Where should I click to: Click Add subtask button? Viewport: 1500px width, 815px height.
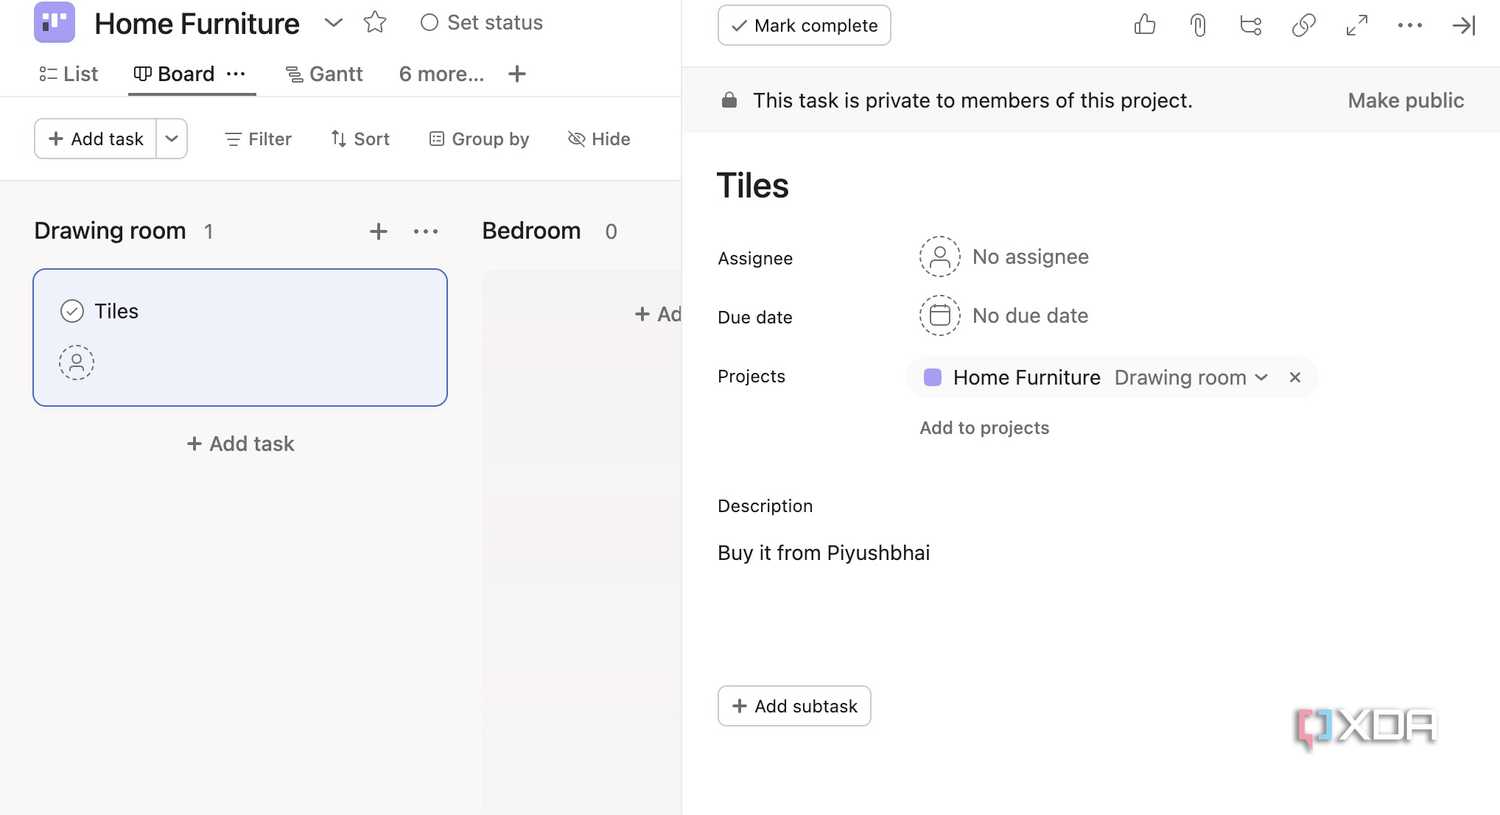click(x=794, y=706)
